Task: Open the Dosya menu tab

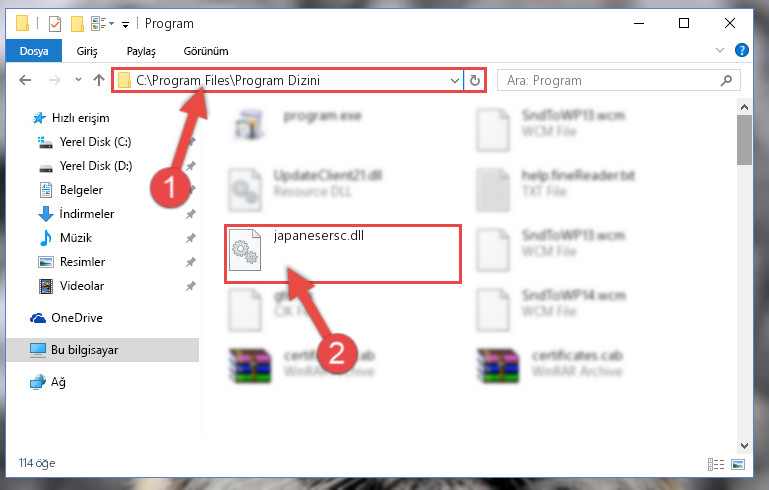Action: (34, 51)
